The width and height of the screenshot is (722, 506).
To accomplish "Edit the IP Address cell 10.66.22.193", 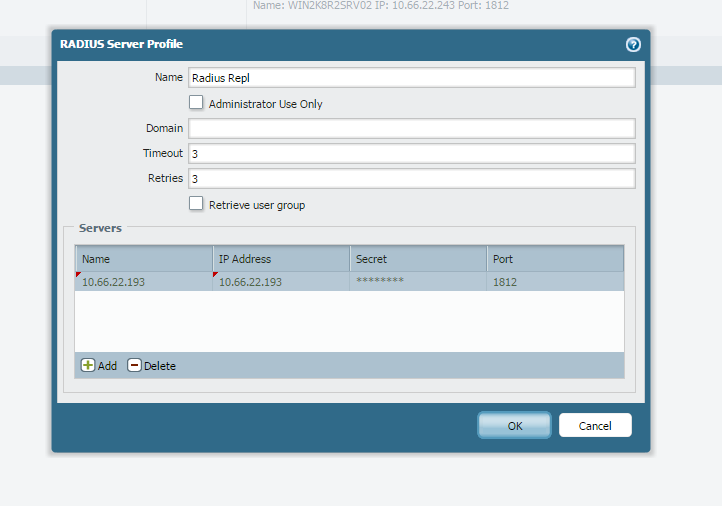I will pos(281,281).
